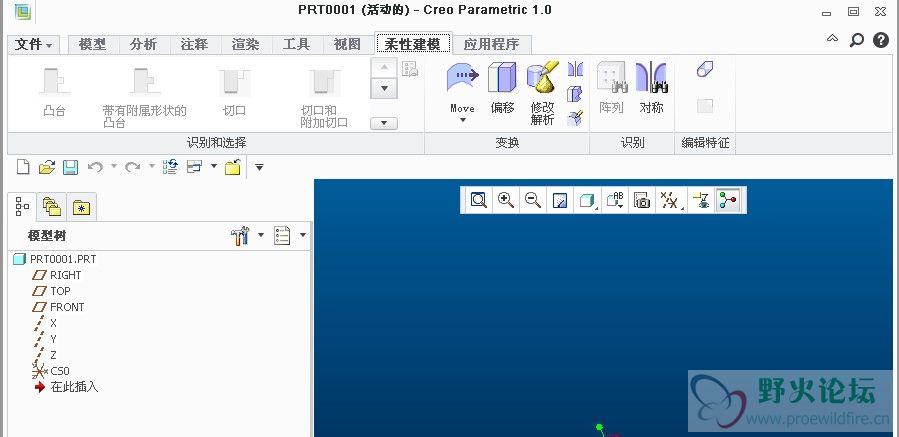Open a file using the folder icon
The height and width of the screenshot is (437, 899).
click(46, 167)
